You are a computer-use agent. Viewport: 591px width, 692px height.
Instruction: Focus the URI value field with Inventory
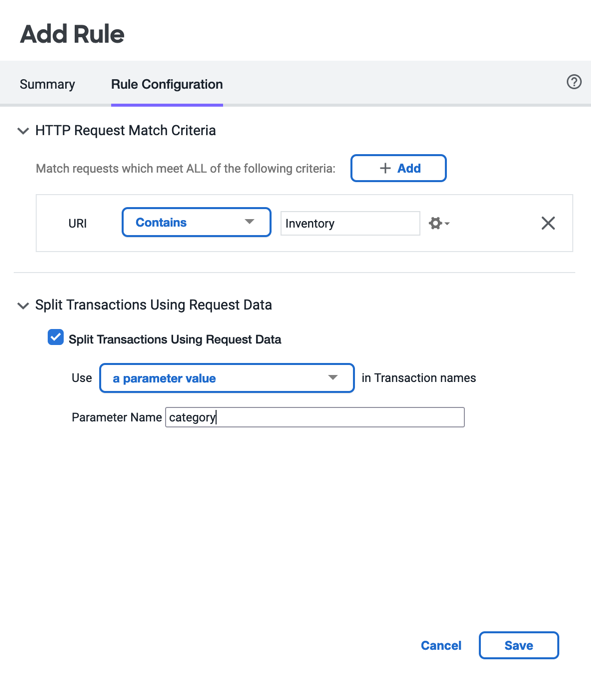(350, 223)
